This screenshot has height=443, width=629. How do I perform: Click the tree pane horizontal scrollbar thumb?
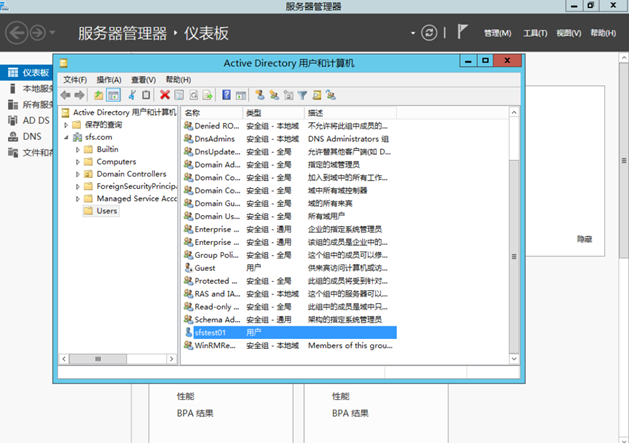tap(98, 359)
